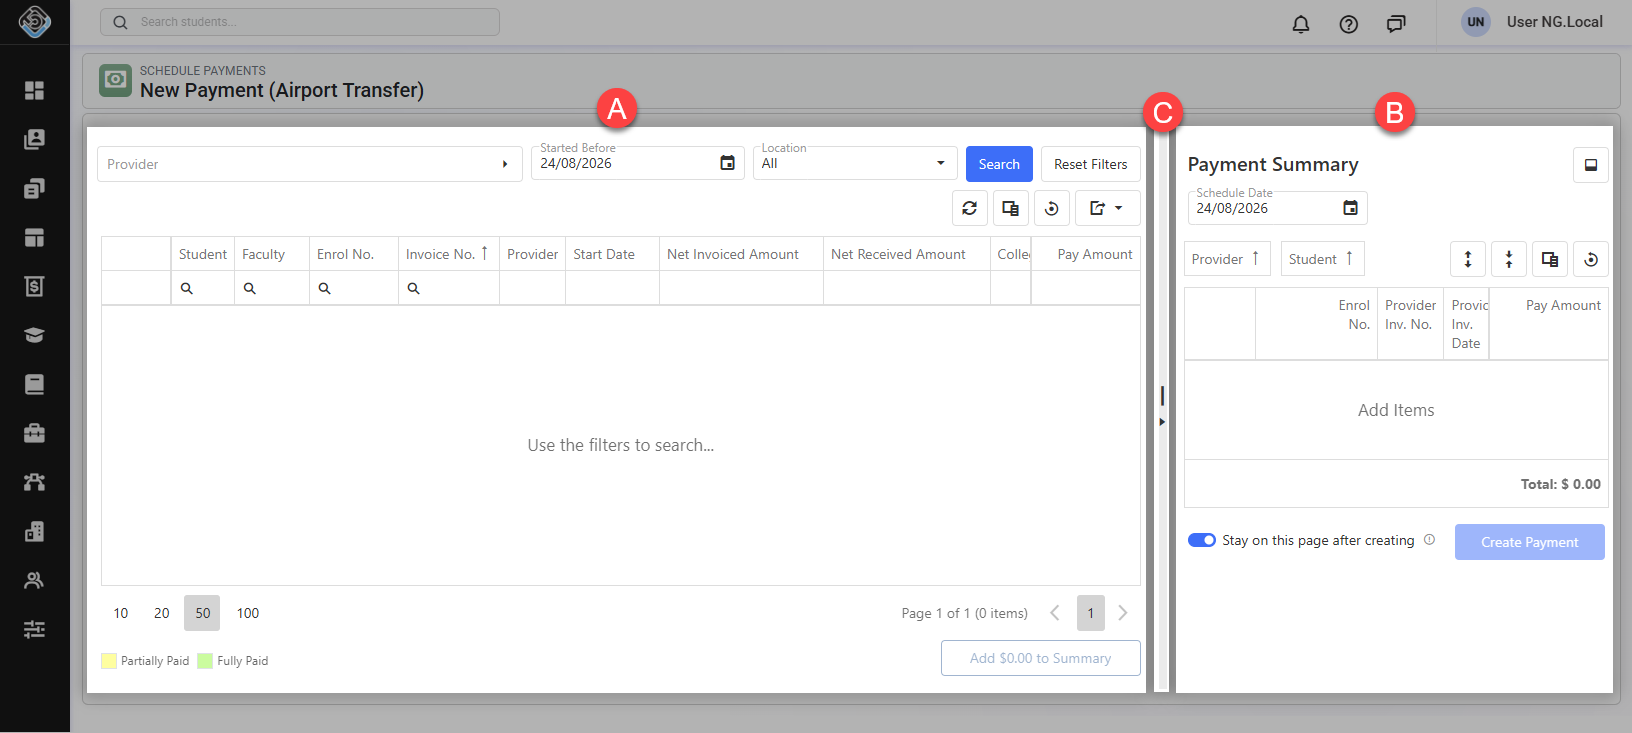Click info icon next to stay toggle
This screenshot has width=1632, height=733.
1430,540
